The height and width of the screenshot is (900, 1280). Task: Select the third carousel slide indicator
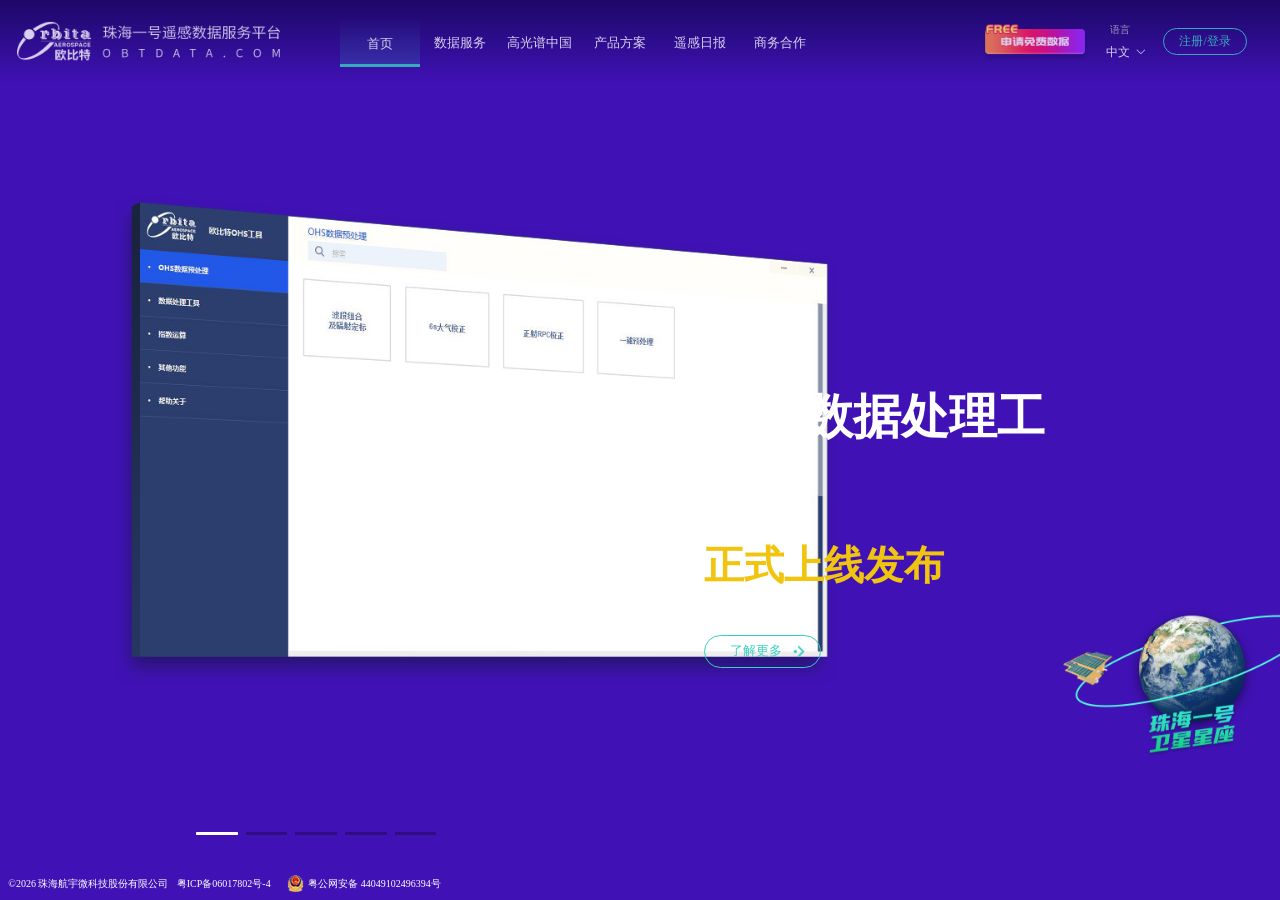tap(316, 833)
